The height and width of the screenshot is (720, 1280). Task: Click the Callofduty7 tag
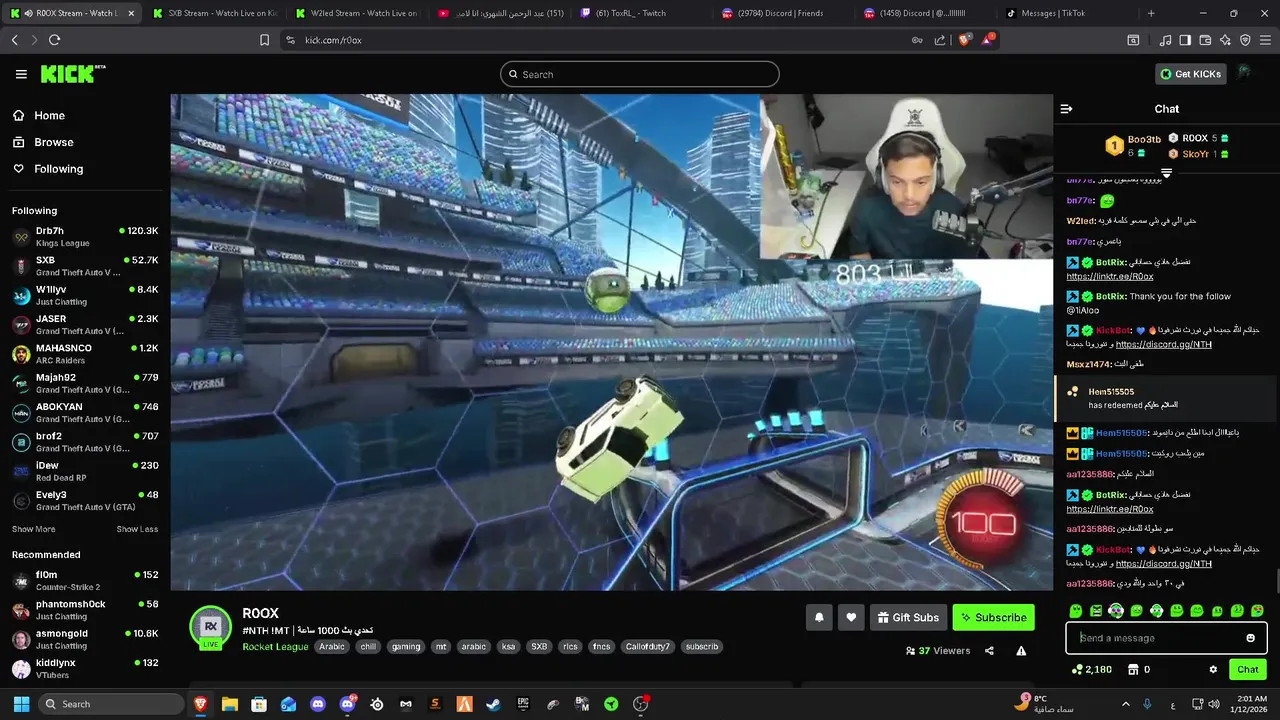pos(648,647)
